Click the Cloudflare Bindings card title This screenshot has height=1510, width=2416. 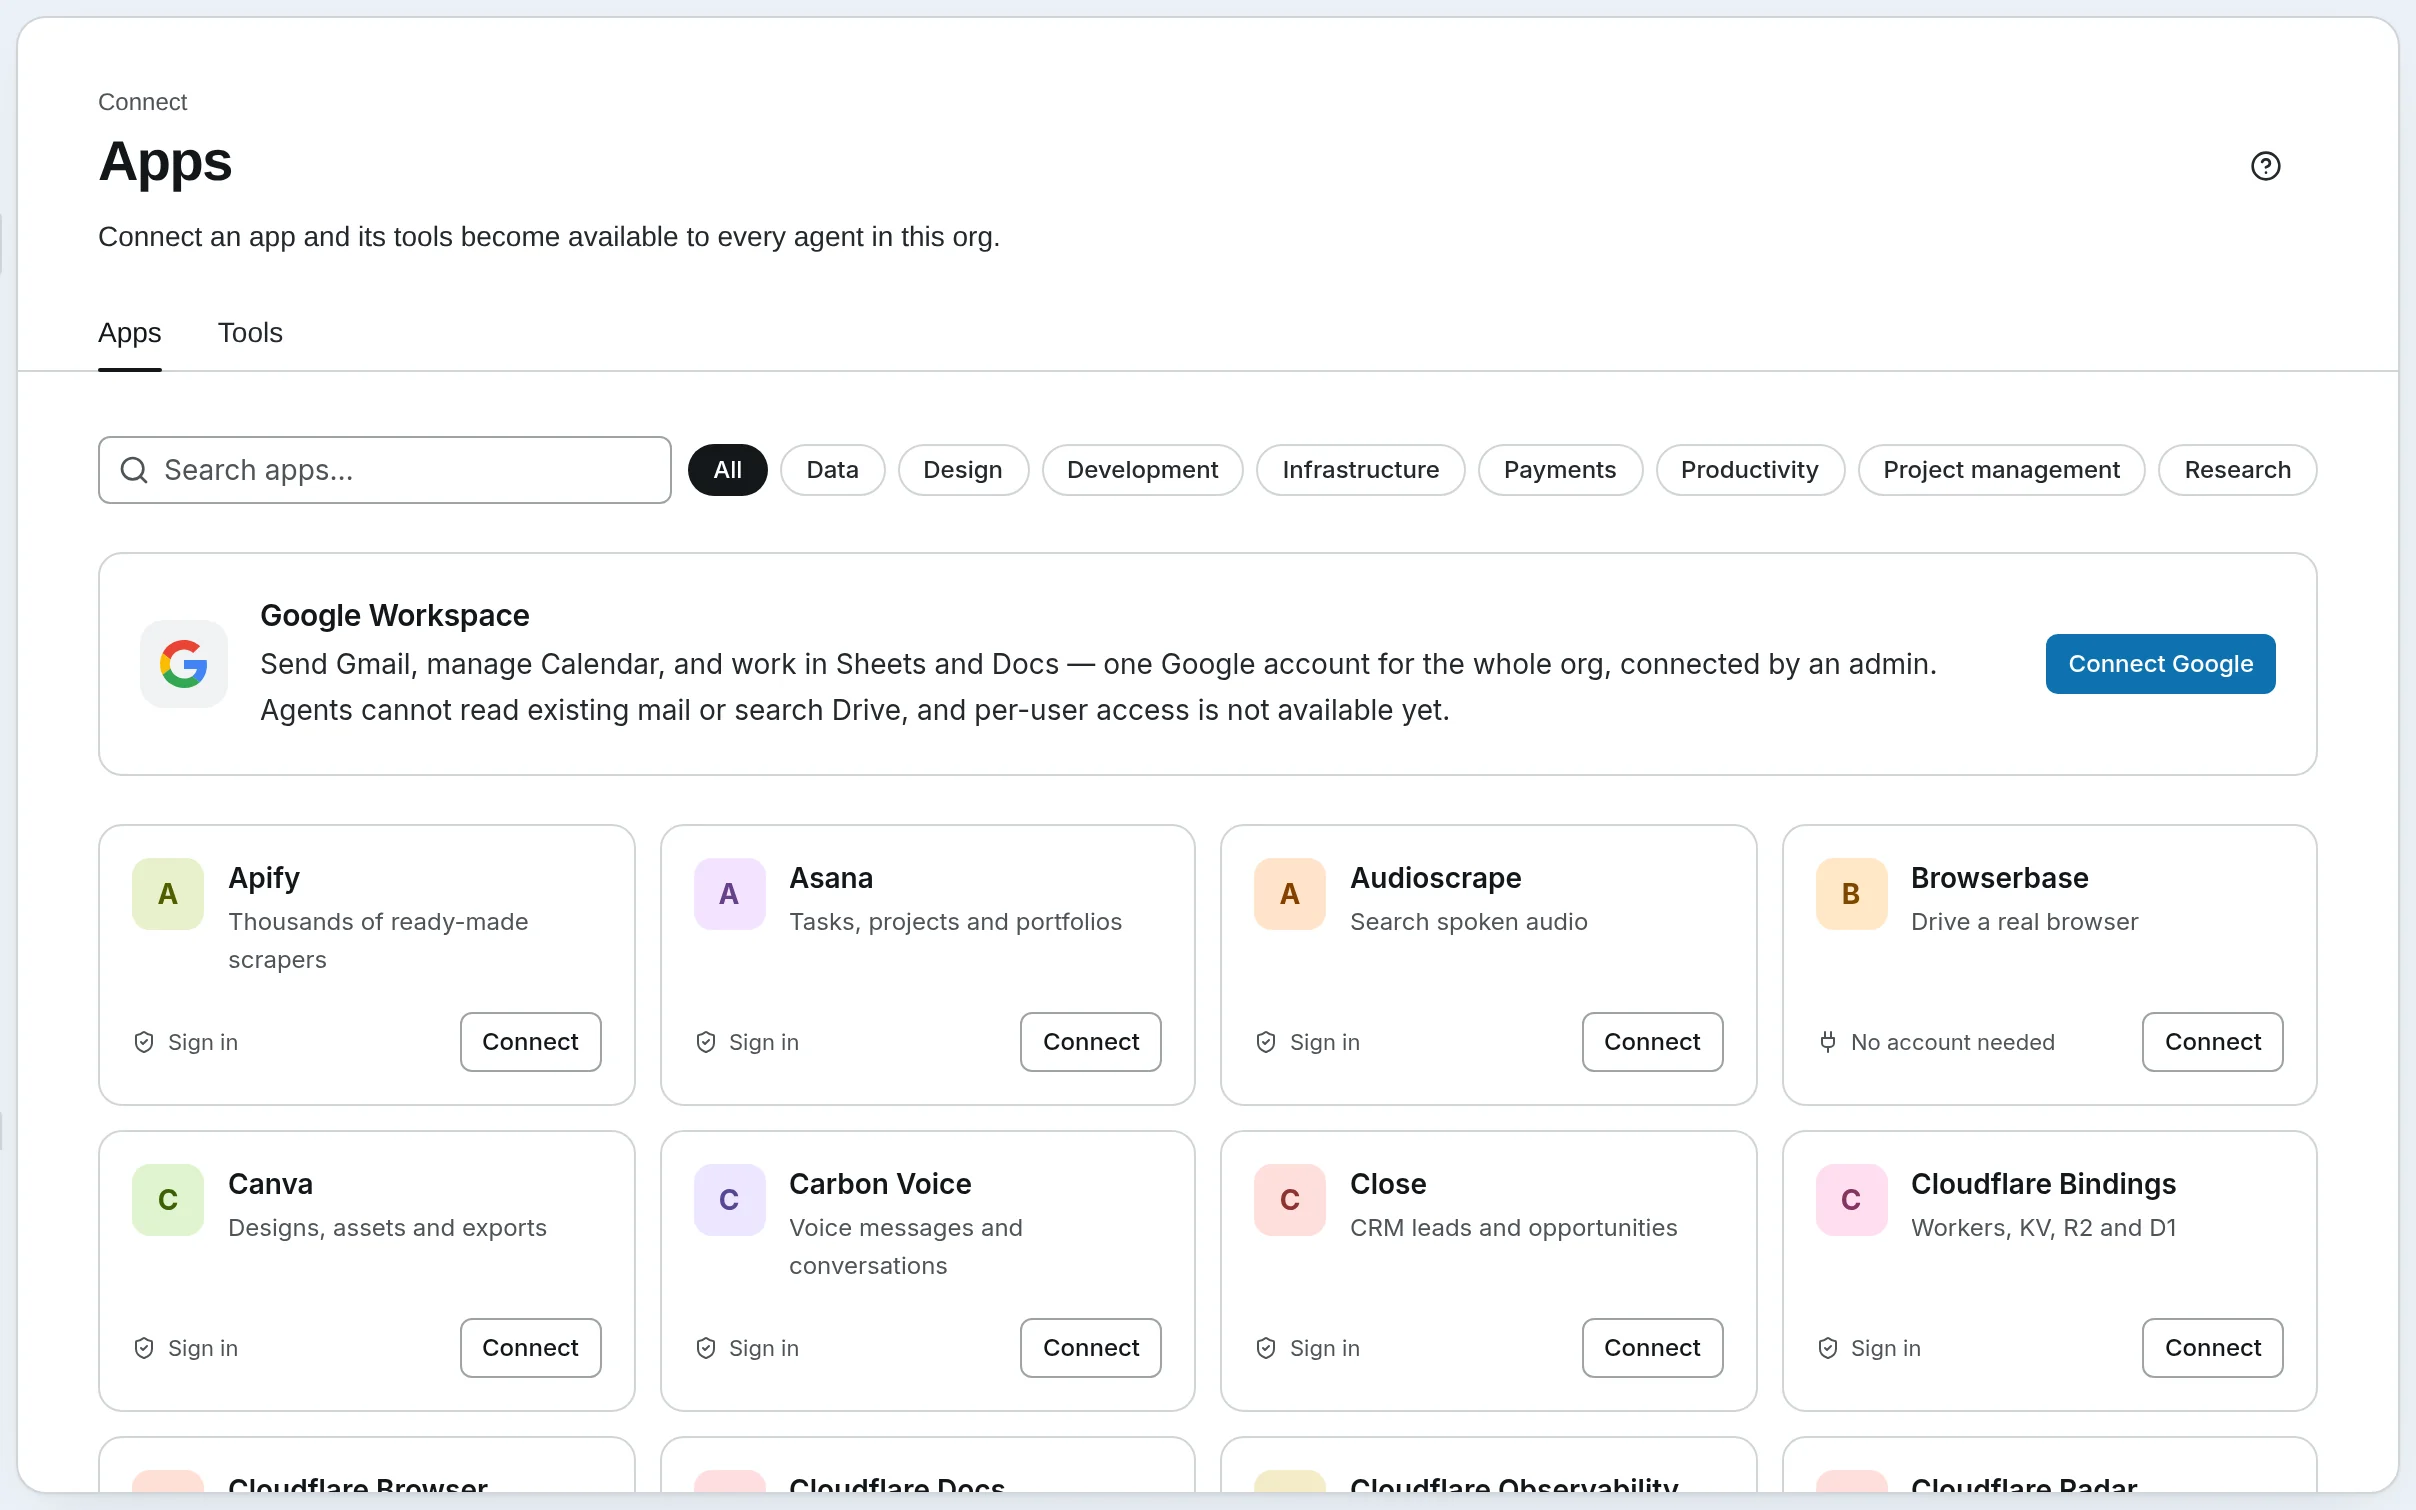pos(2044,1184)
